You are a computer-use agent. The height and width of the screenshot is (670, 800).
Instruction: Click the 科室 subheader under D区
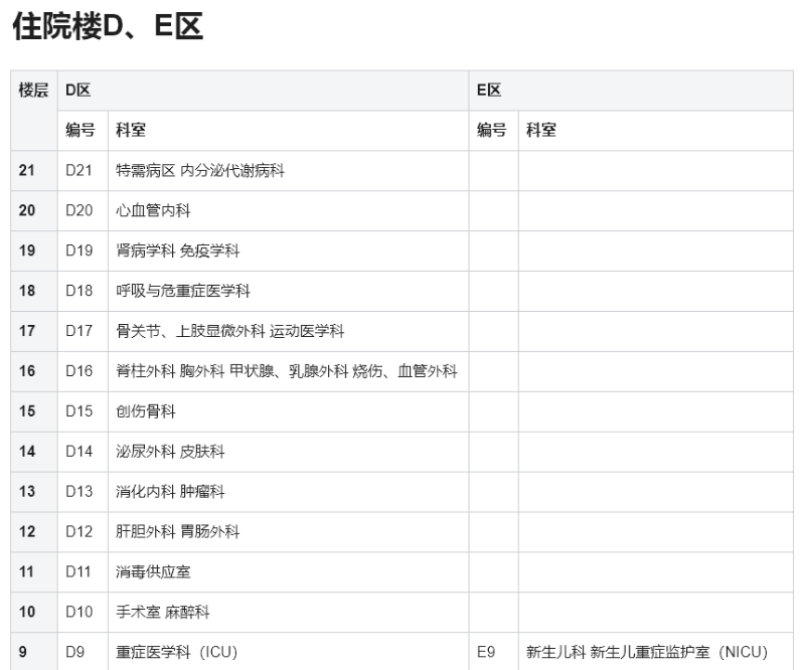click(288, 131)
